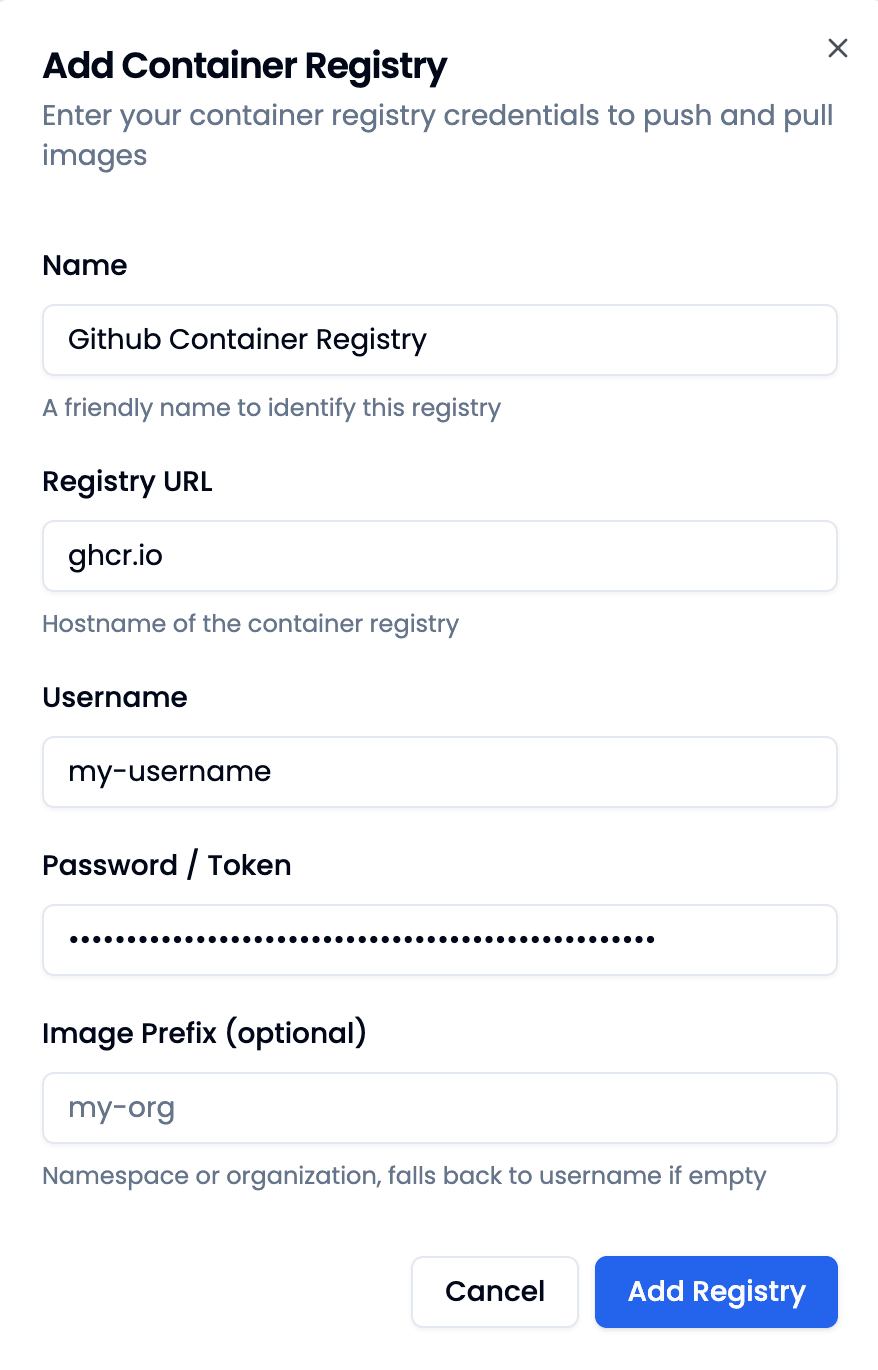
Task: Click the Image Prefix optional field
Action: pyautogui.click(x=439, y=1107)
